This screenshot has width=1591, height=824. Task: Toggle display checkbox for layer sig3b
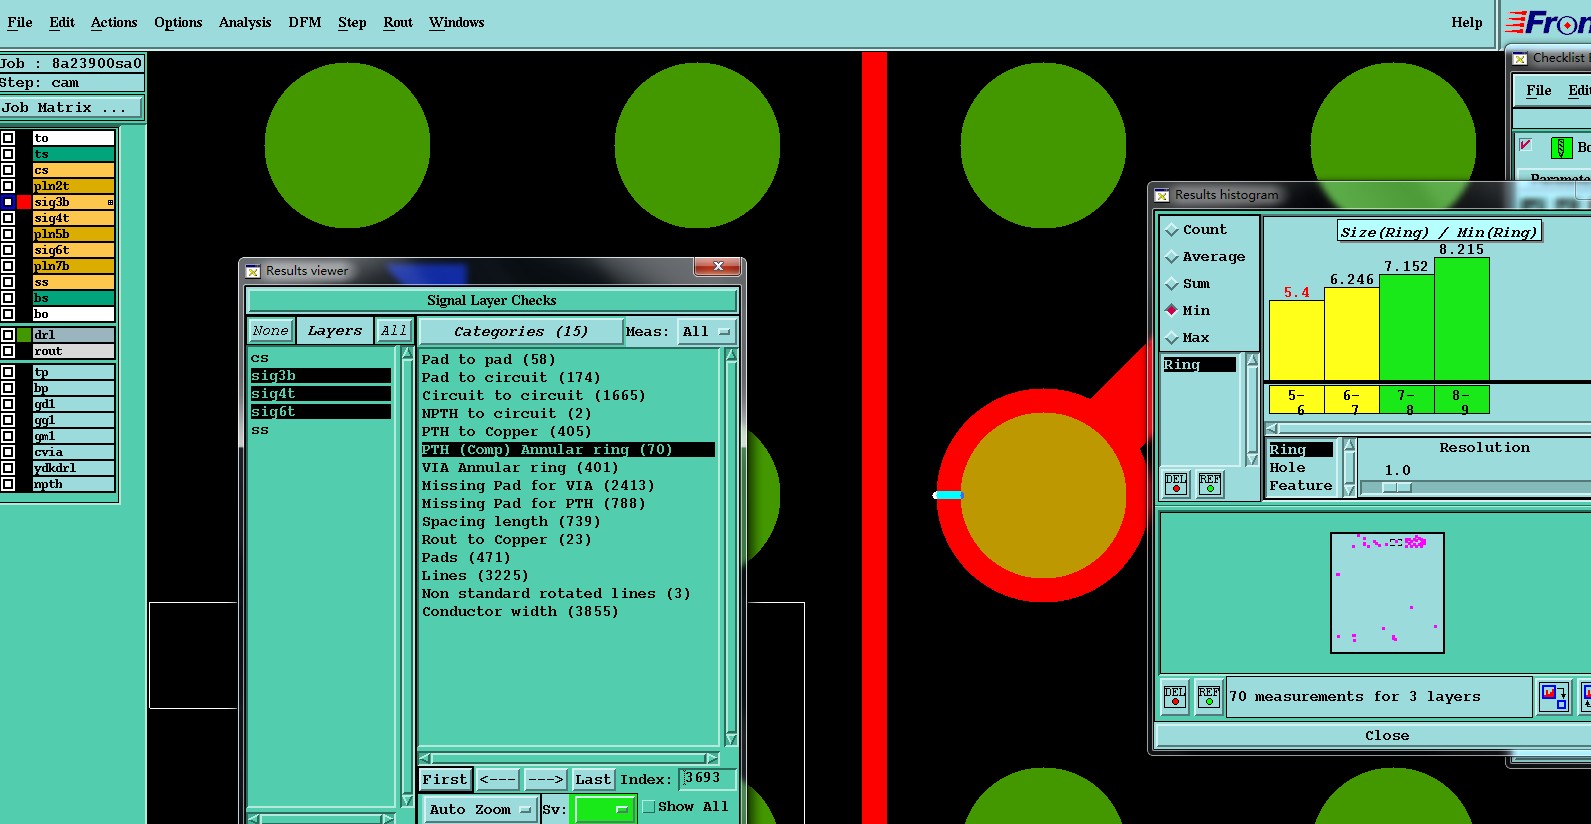(x=8, y=202)
